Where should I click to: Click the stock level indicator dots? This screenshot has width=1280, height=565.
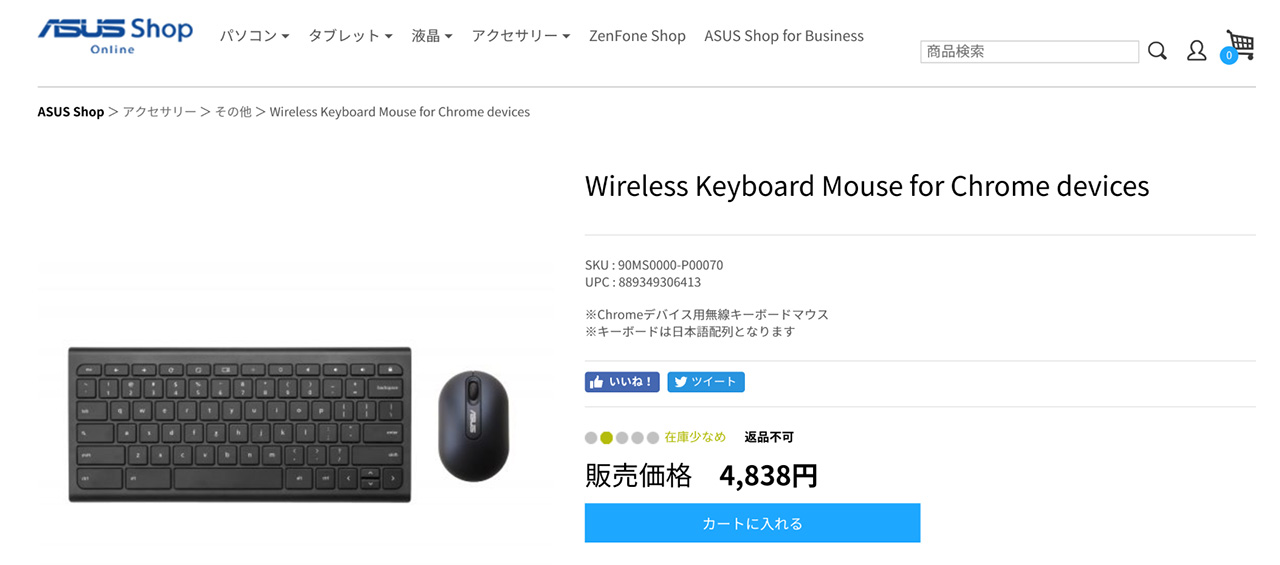[622, 437]
